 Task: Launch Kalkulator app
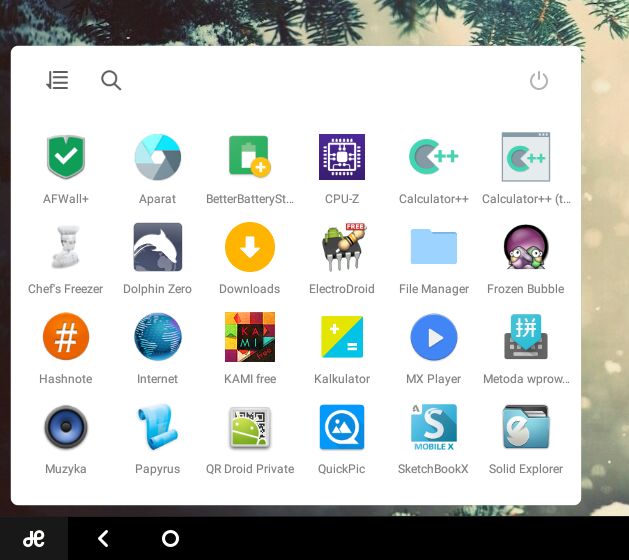point(342,337)
